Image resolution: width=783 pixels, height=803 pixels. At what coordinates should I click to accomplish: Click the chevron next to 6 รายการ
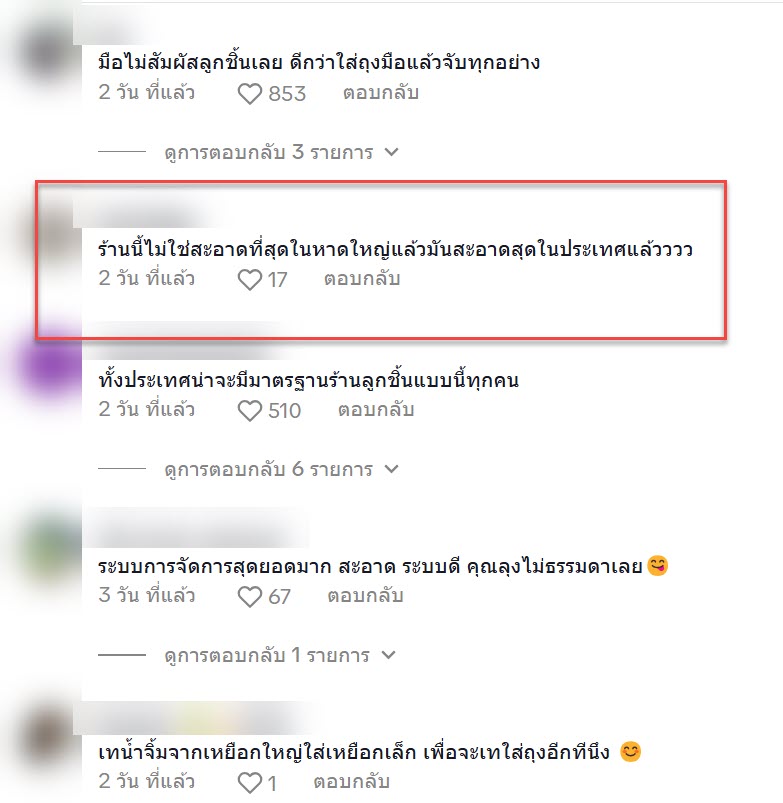coord(391,469)
